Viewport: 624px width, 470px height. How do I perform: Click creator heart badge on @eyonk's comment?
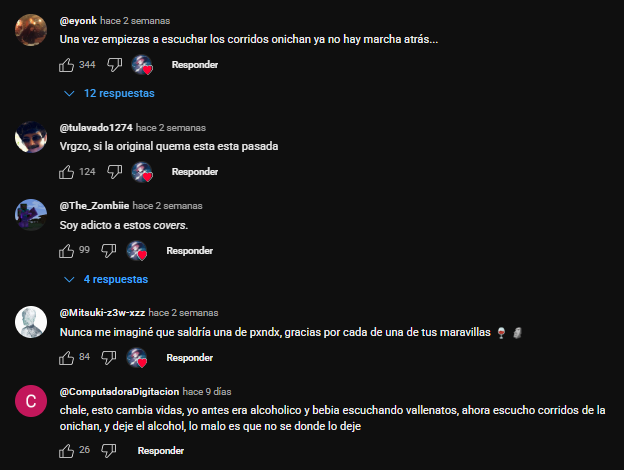[142, 65]
